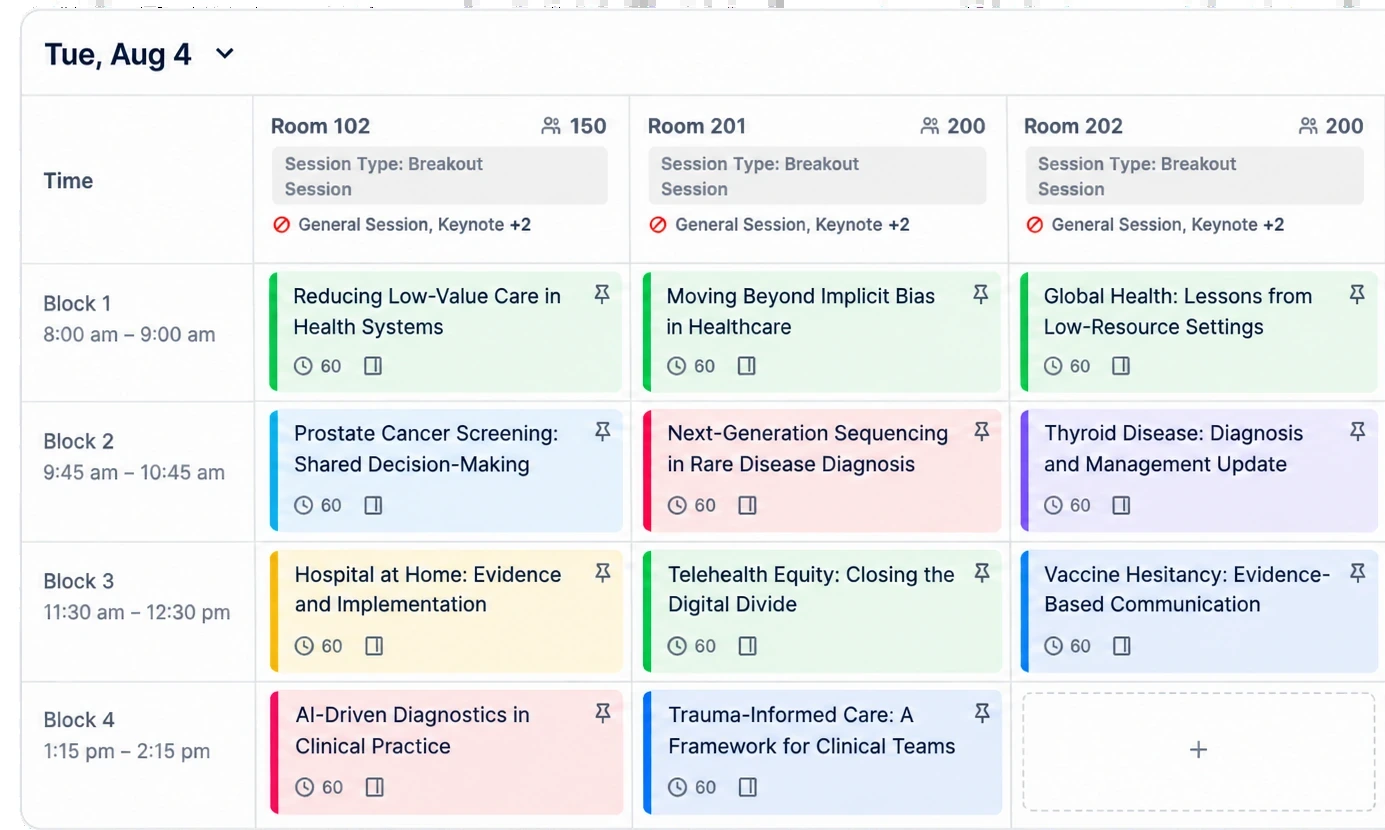The width and height of the screenshot is (1385, 830).
Task: Click the Room 102 column header name
Action: pyautogui.click(x=320, y=126)
